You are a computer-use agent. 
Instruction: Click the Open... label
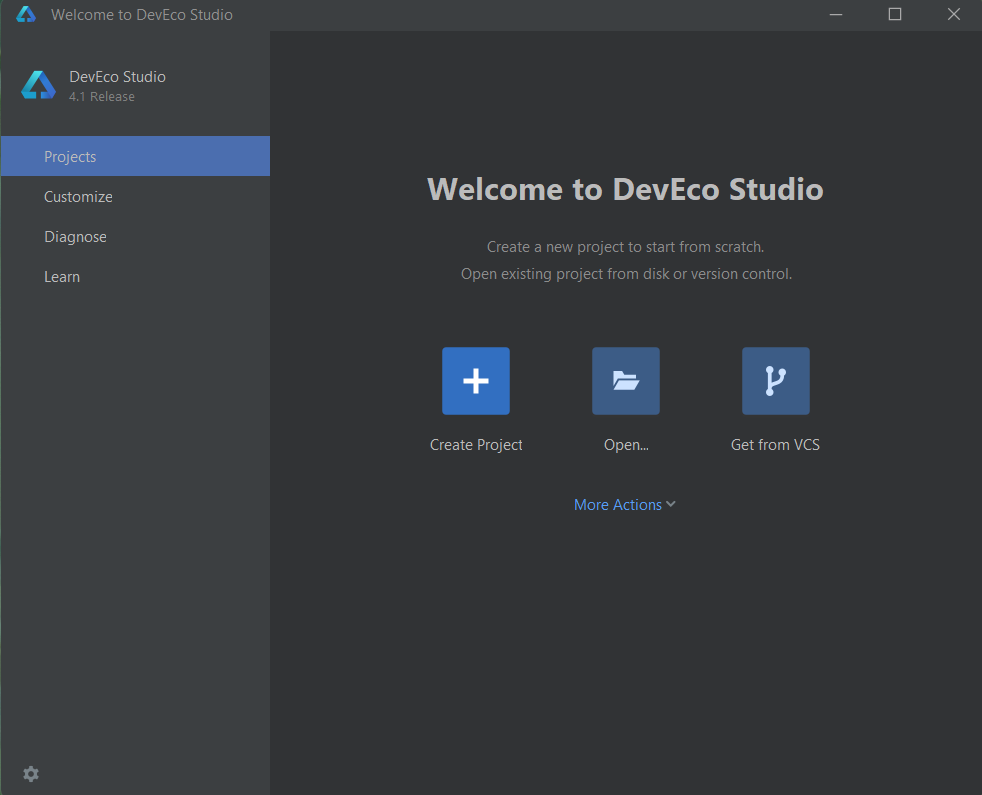tap(626, 445)
